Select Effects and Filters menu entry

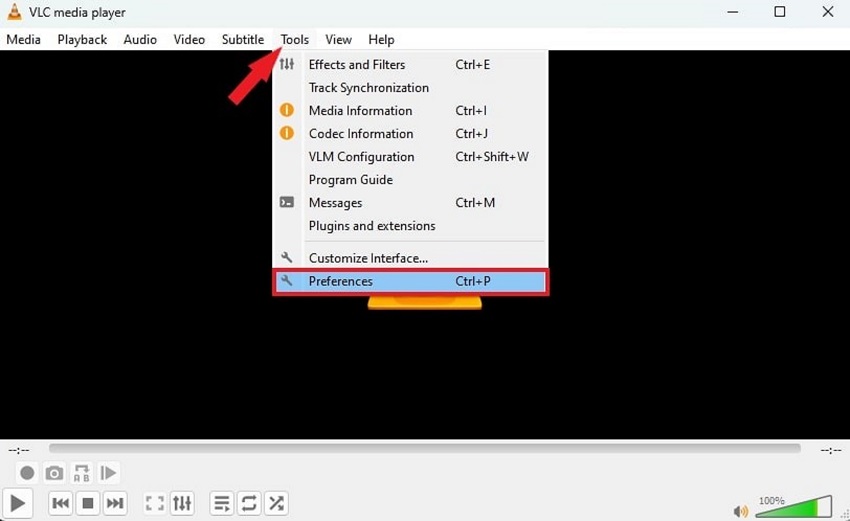410,65
